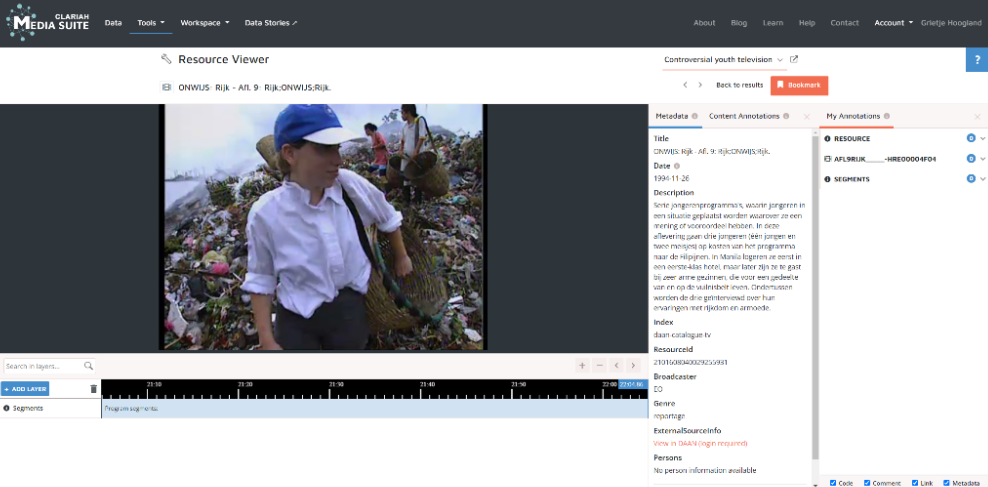Viewport: 988px width, 487px height.
Task: Uncheck the Metadata checkbox
Action: (946, 483)
